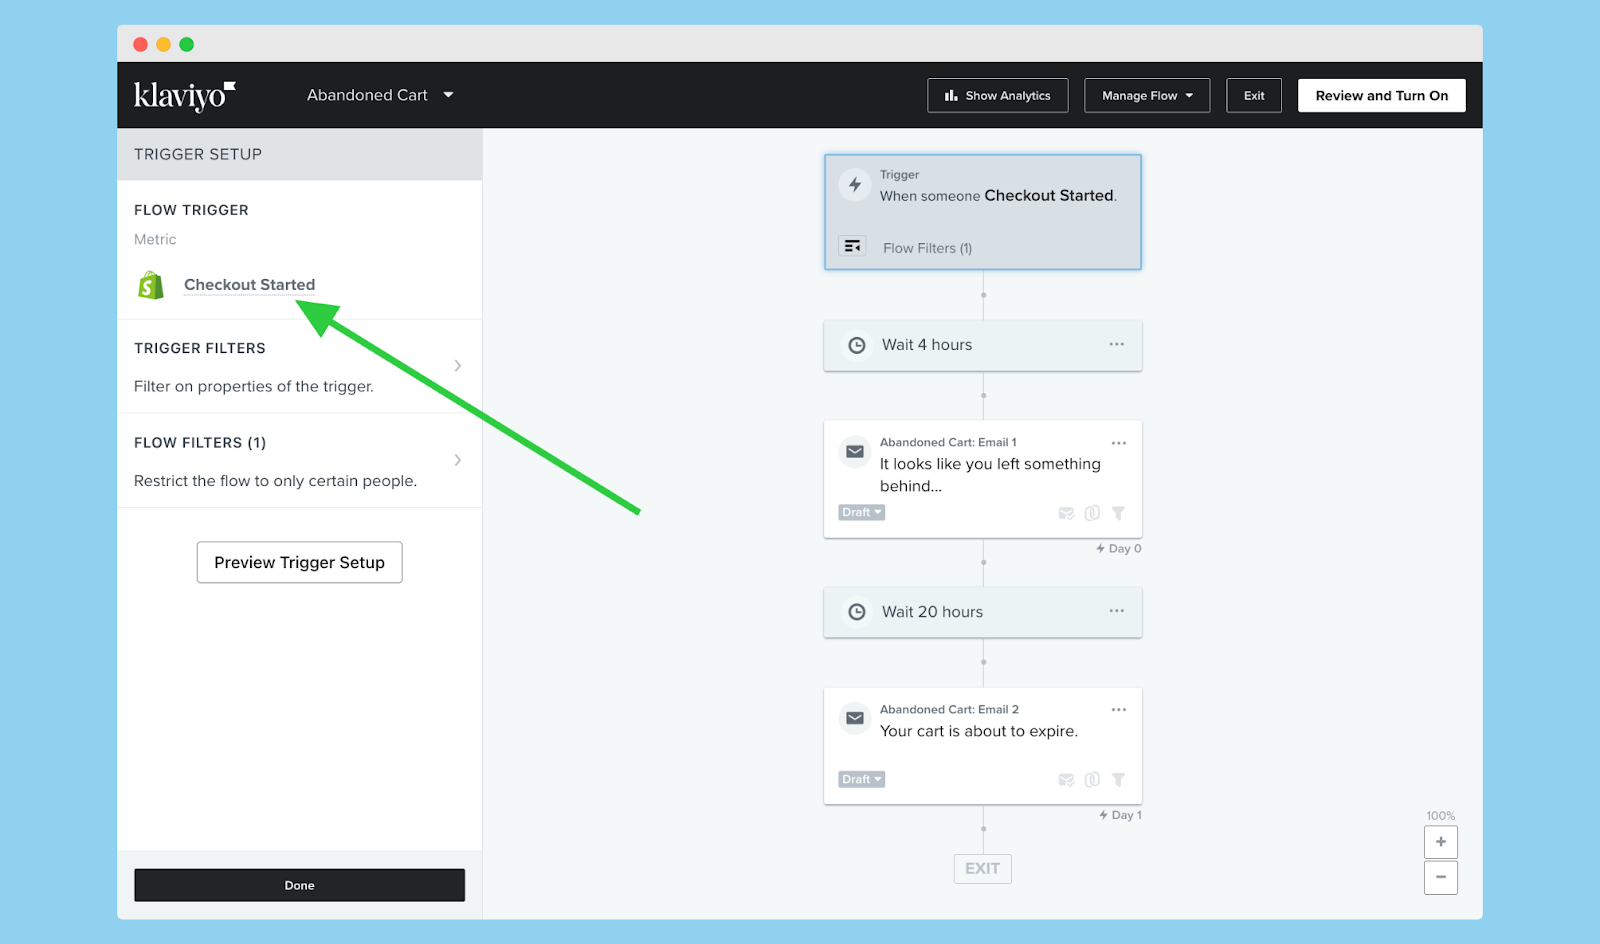Select the Wait 4 hours card label
This screenshot has height=944, width=1600.
click(927, 345)
